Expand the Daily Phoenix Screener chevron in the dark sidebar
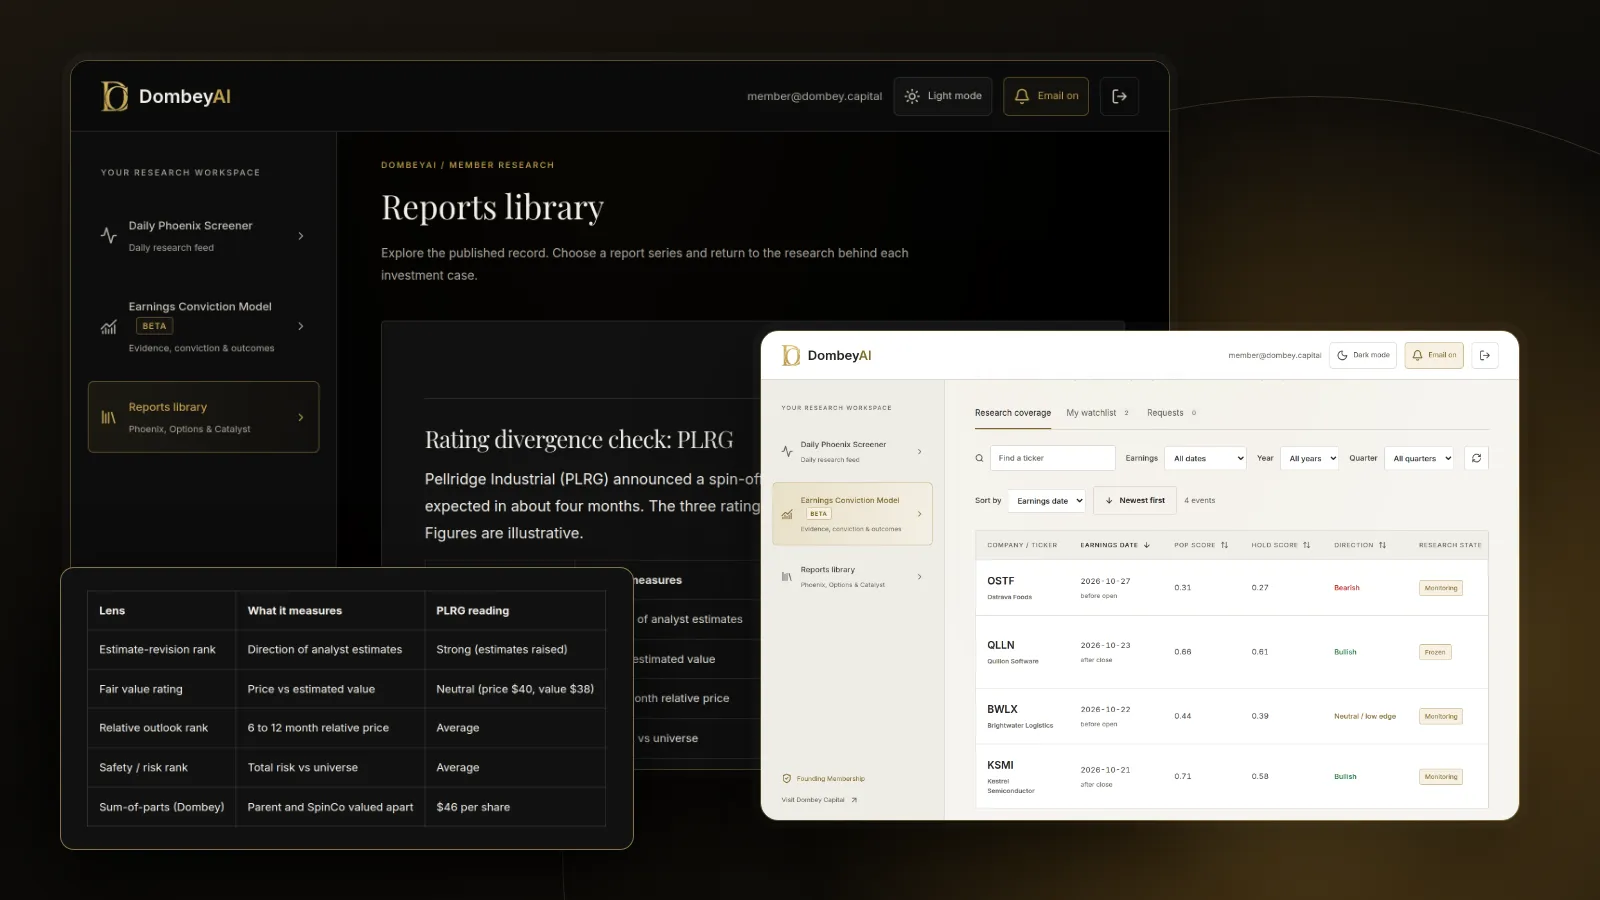 coord(301,236)
